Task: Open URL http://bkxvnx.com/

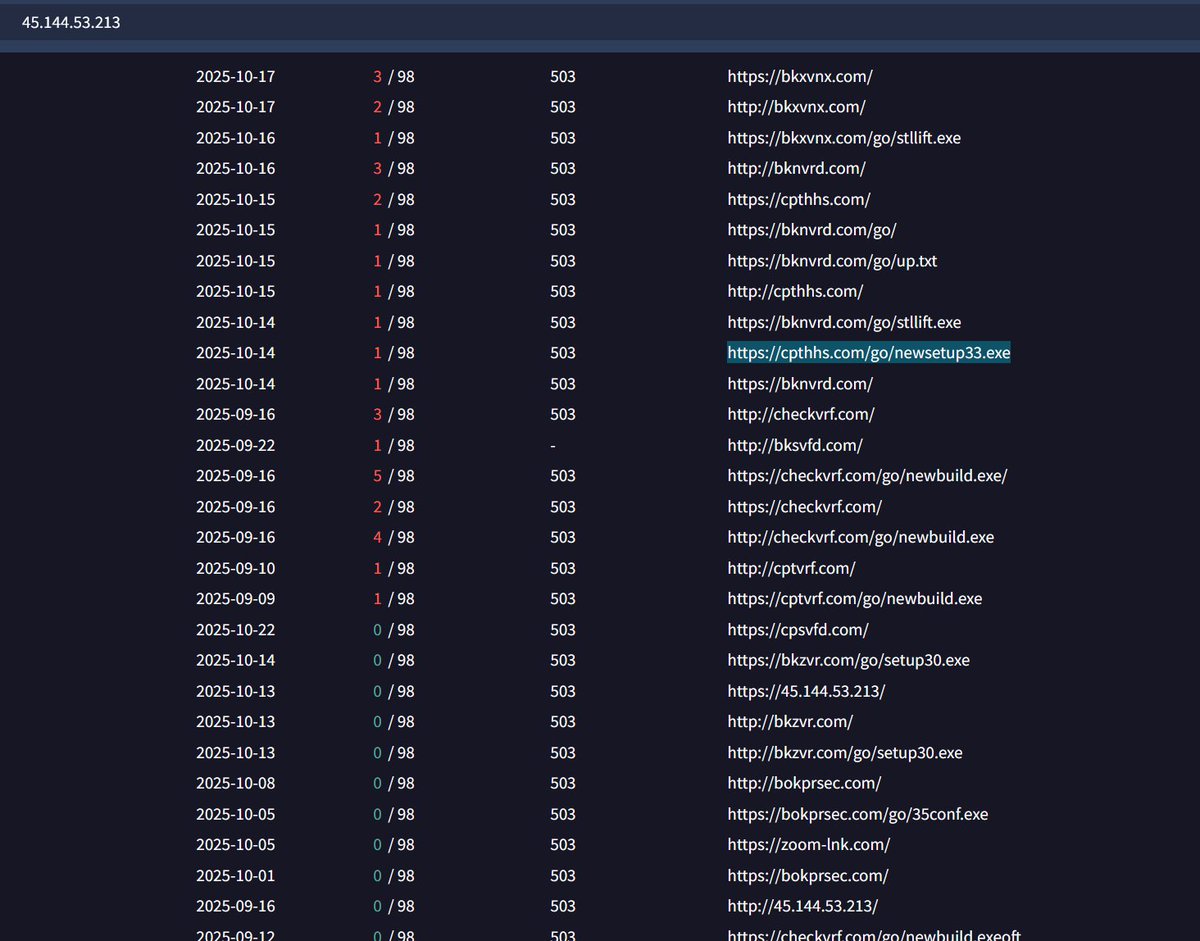Action: pyautogui.click(x=796, y=107)
